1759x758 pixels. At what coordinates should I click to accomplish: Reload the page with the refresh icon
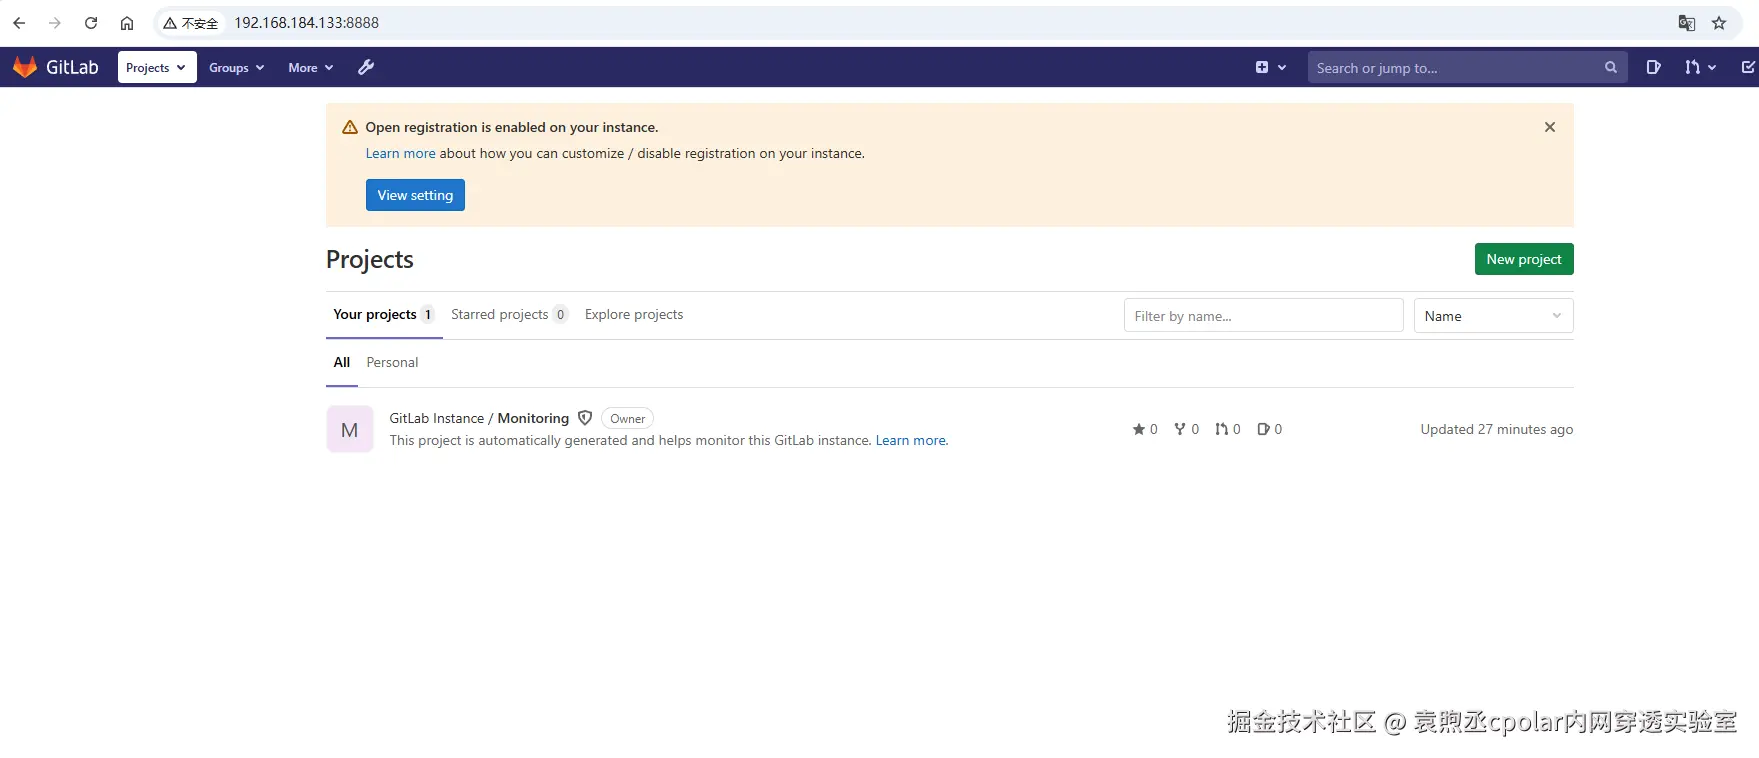(x=91, y=23)
